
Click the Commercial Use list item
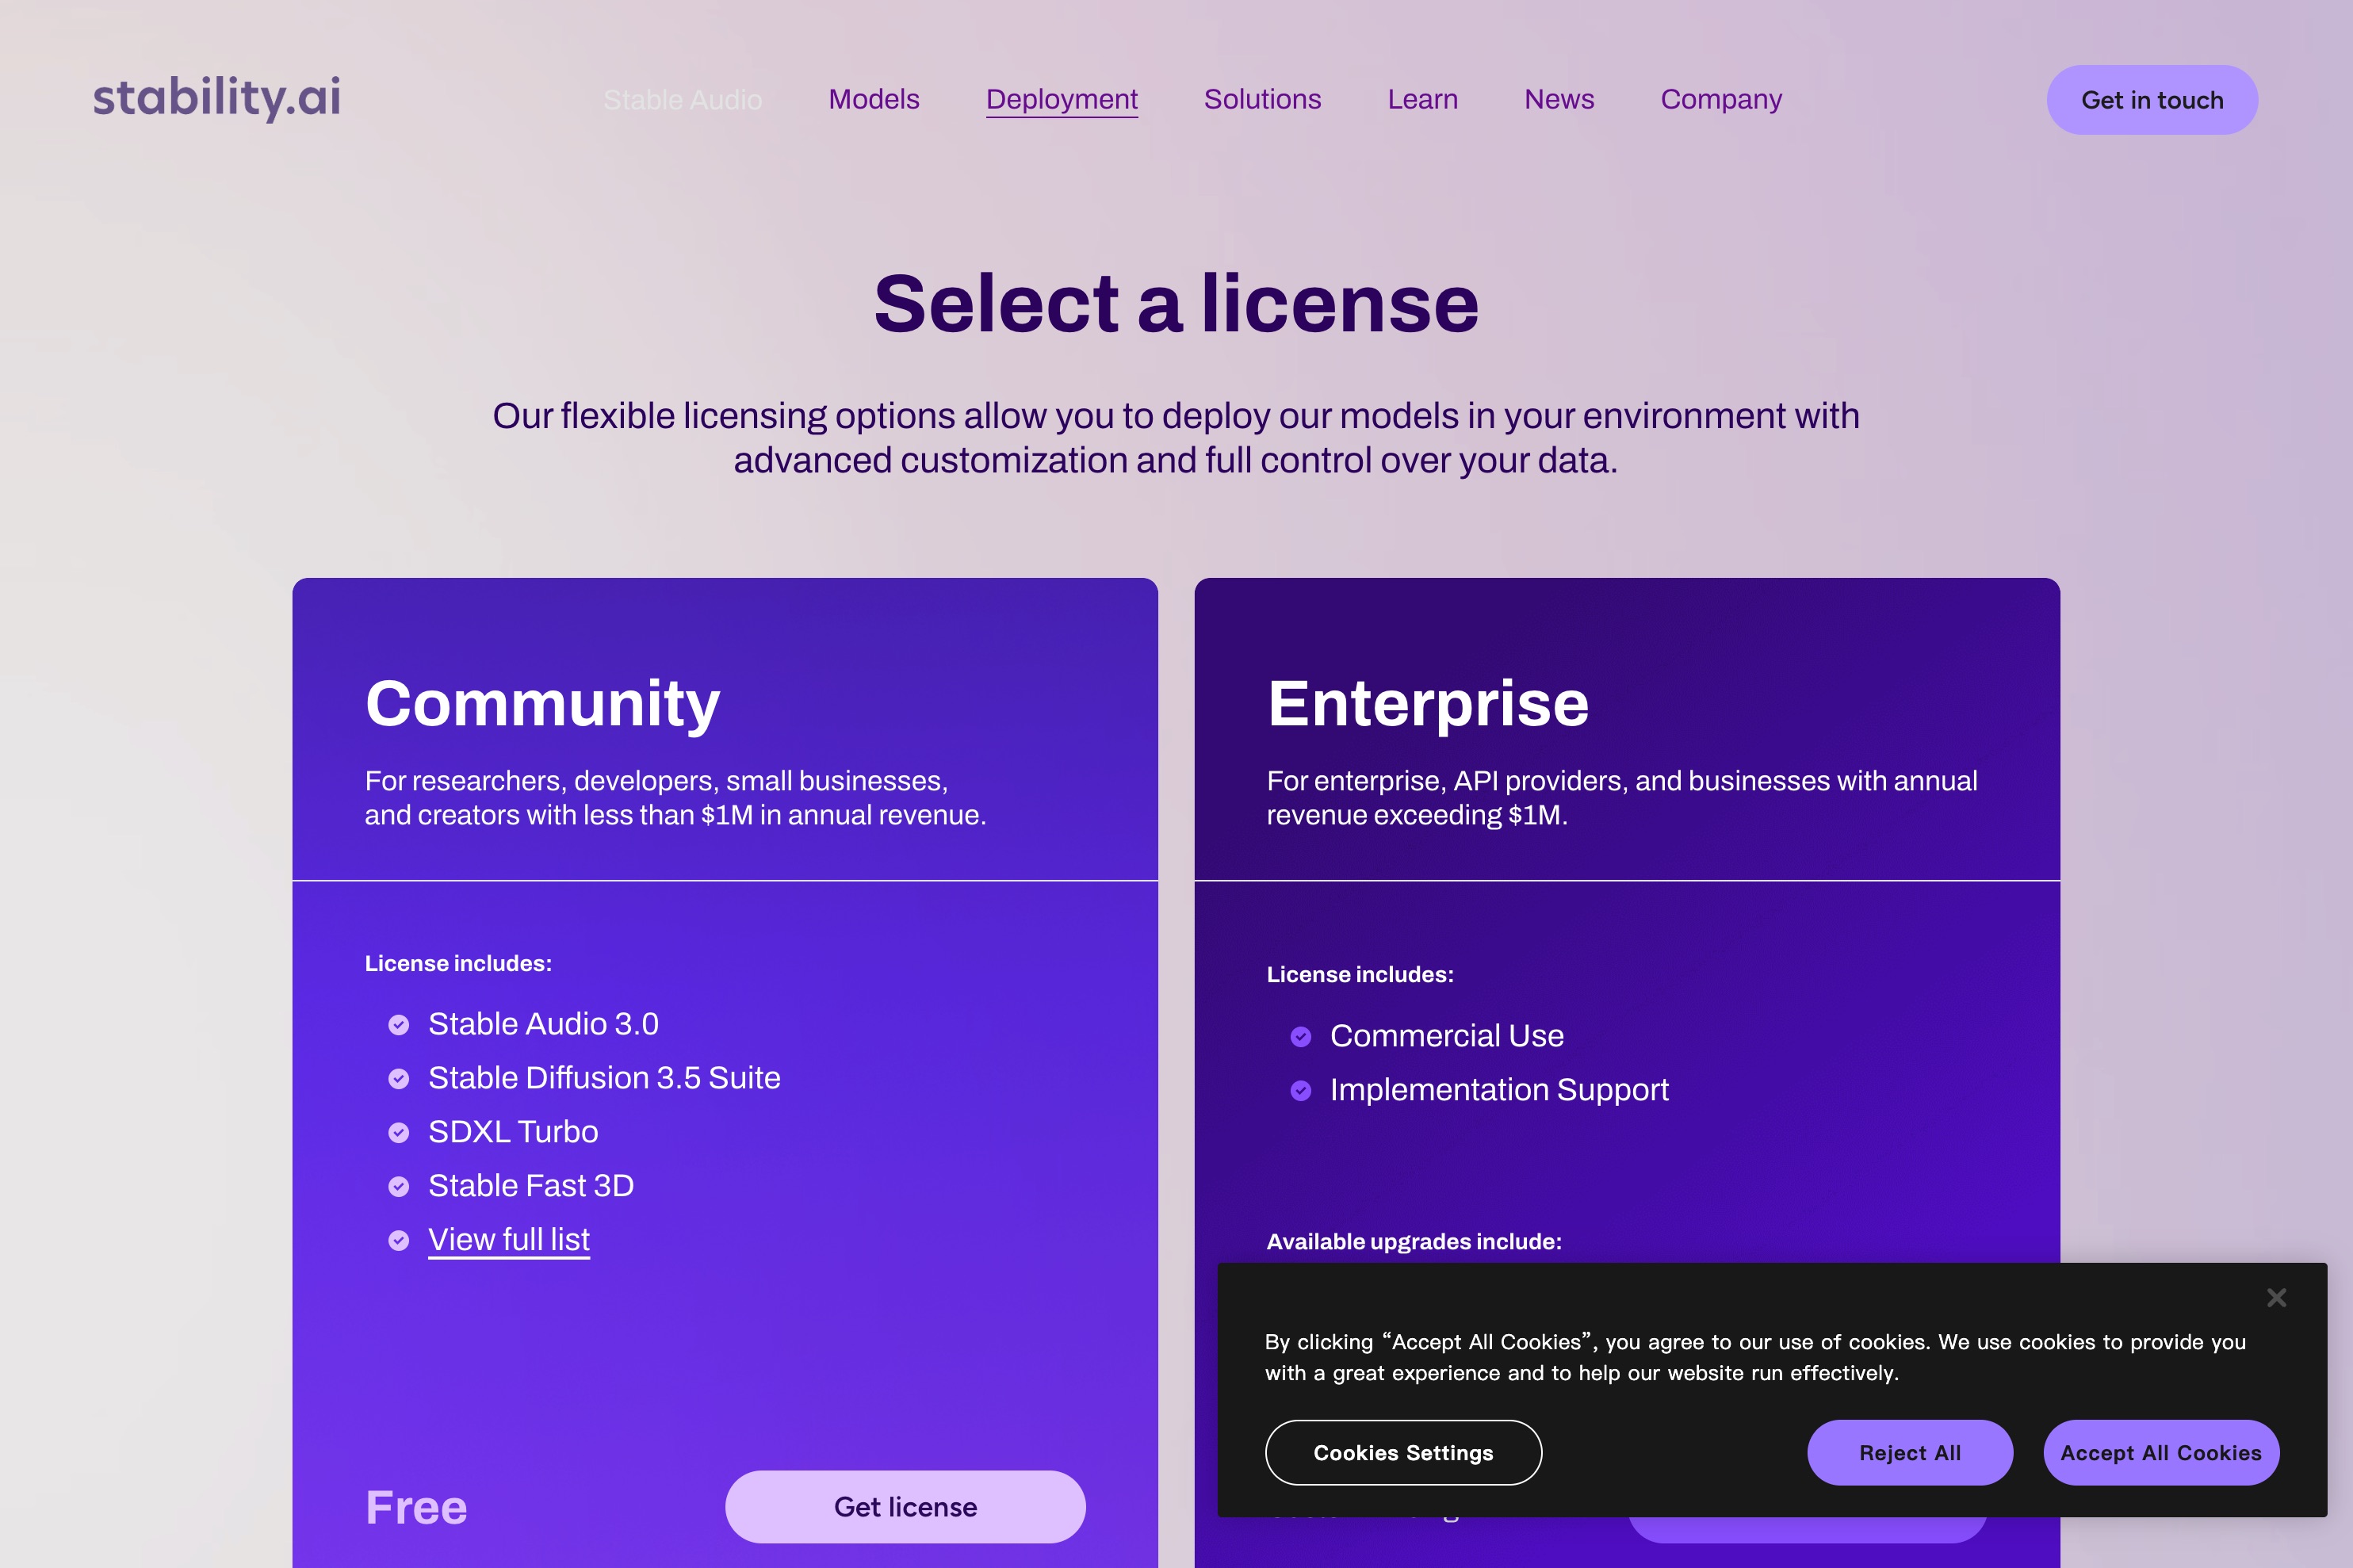(1447, 1036)
